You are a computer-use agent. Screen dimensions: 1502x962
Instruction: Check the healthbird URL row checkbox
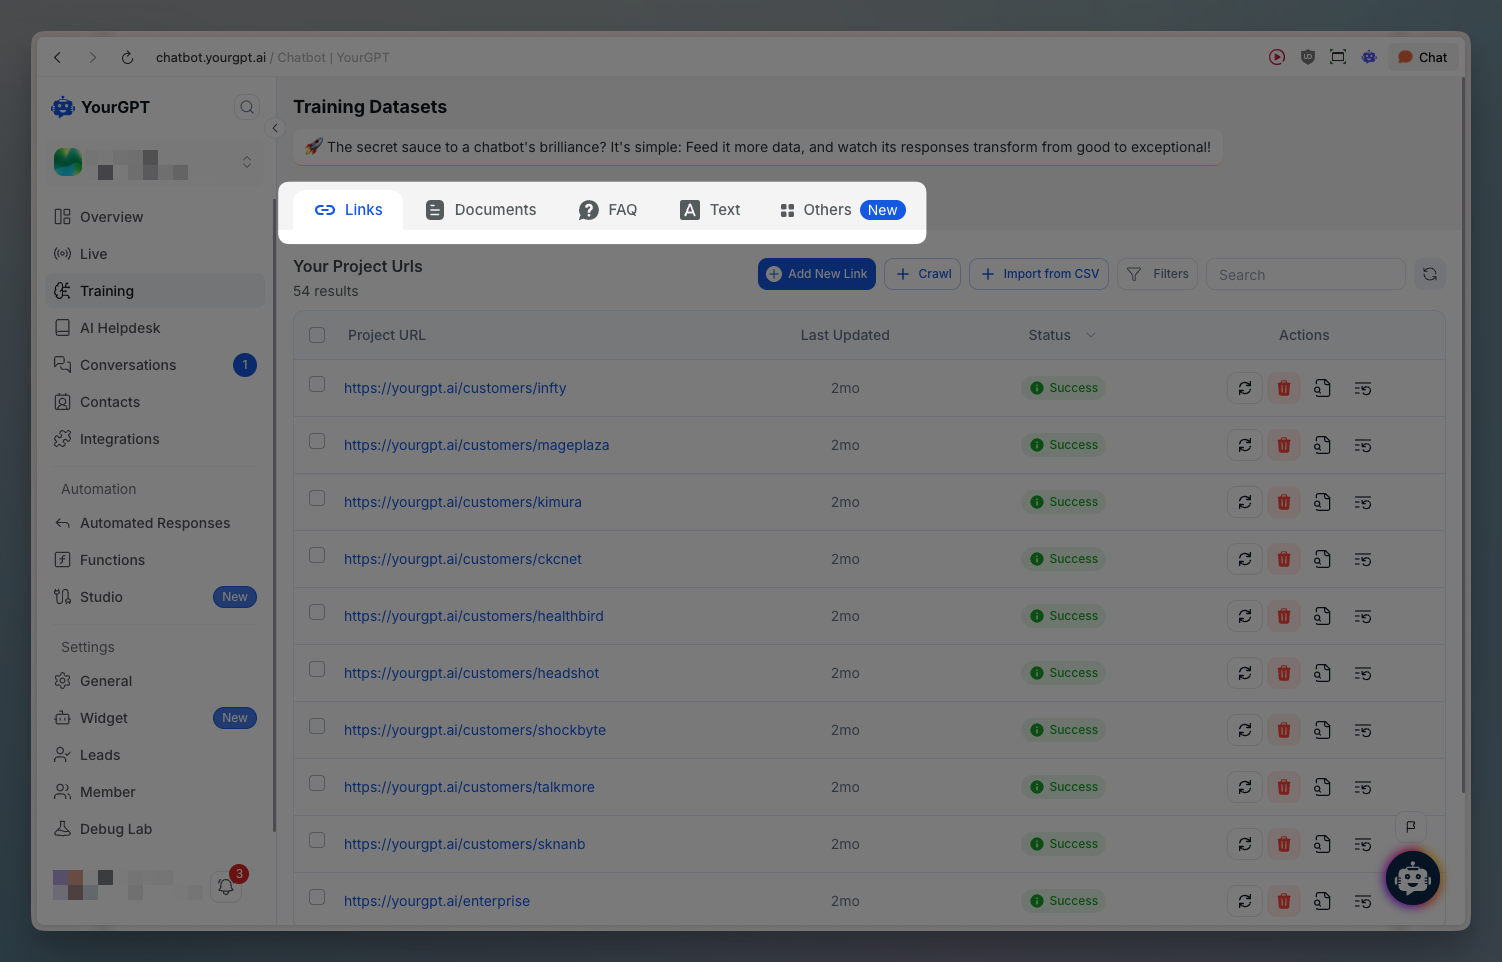pyautogui.click(x=317, y=612)
